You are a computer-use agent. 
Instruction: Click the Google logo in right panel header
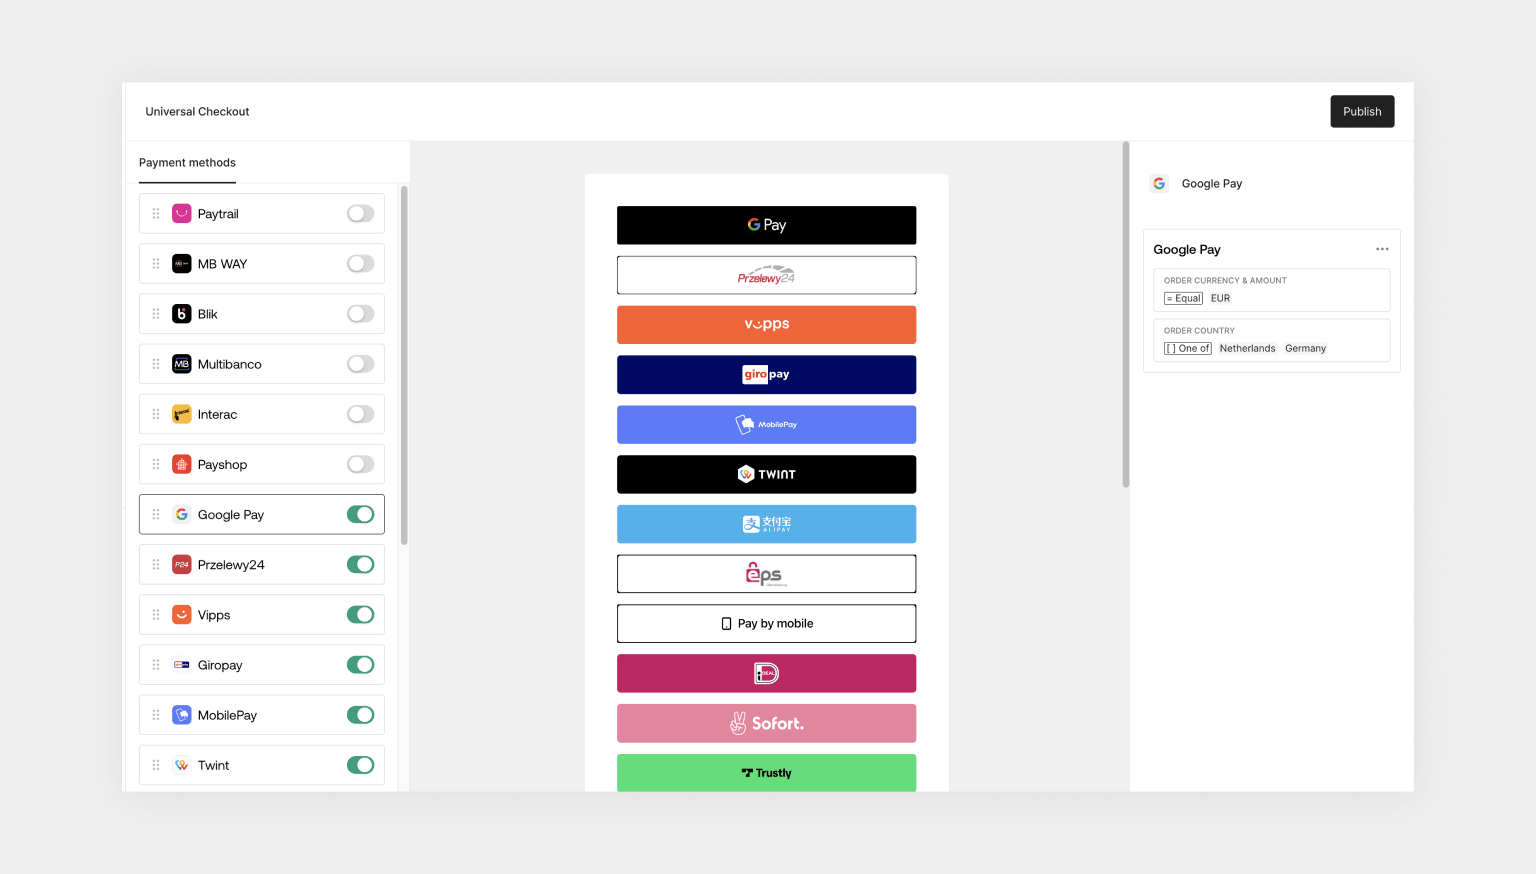(1159, 184)
